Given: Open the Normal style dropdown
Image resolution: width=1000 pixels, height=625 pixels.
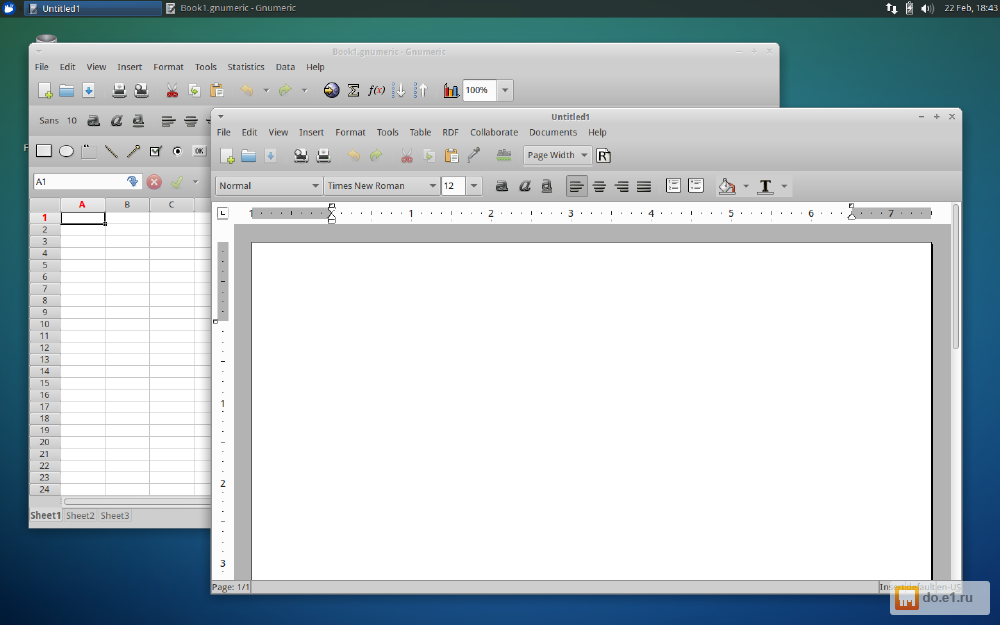Looking at the screenshot, I should pos(268,186).
